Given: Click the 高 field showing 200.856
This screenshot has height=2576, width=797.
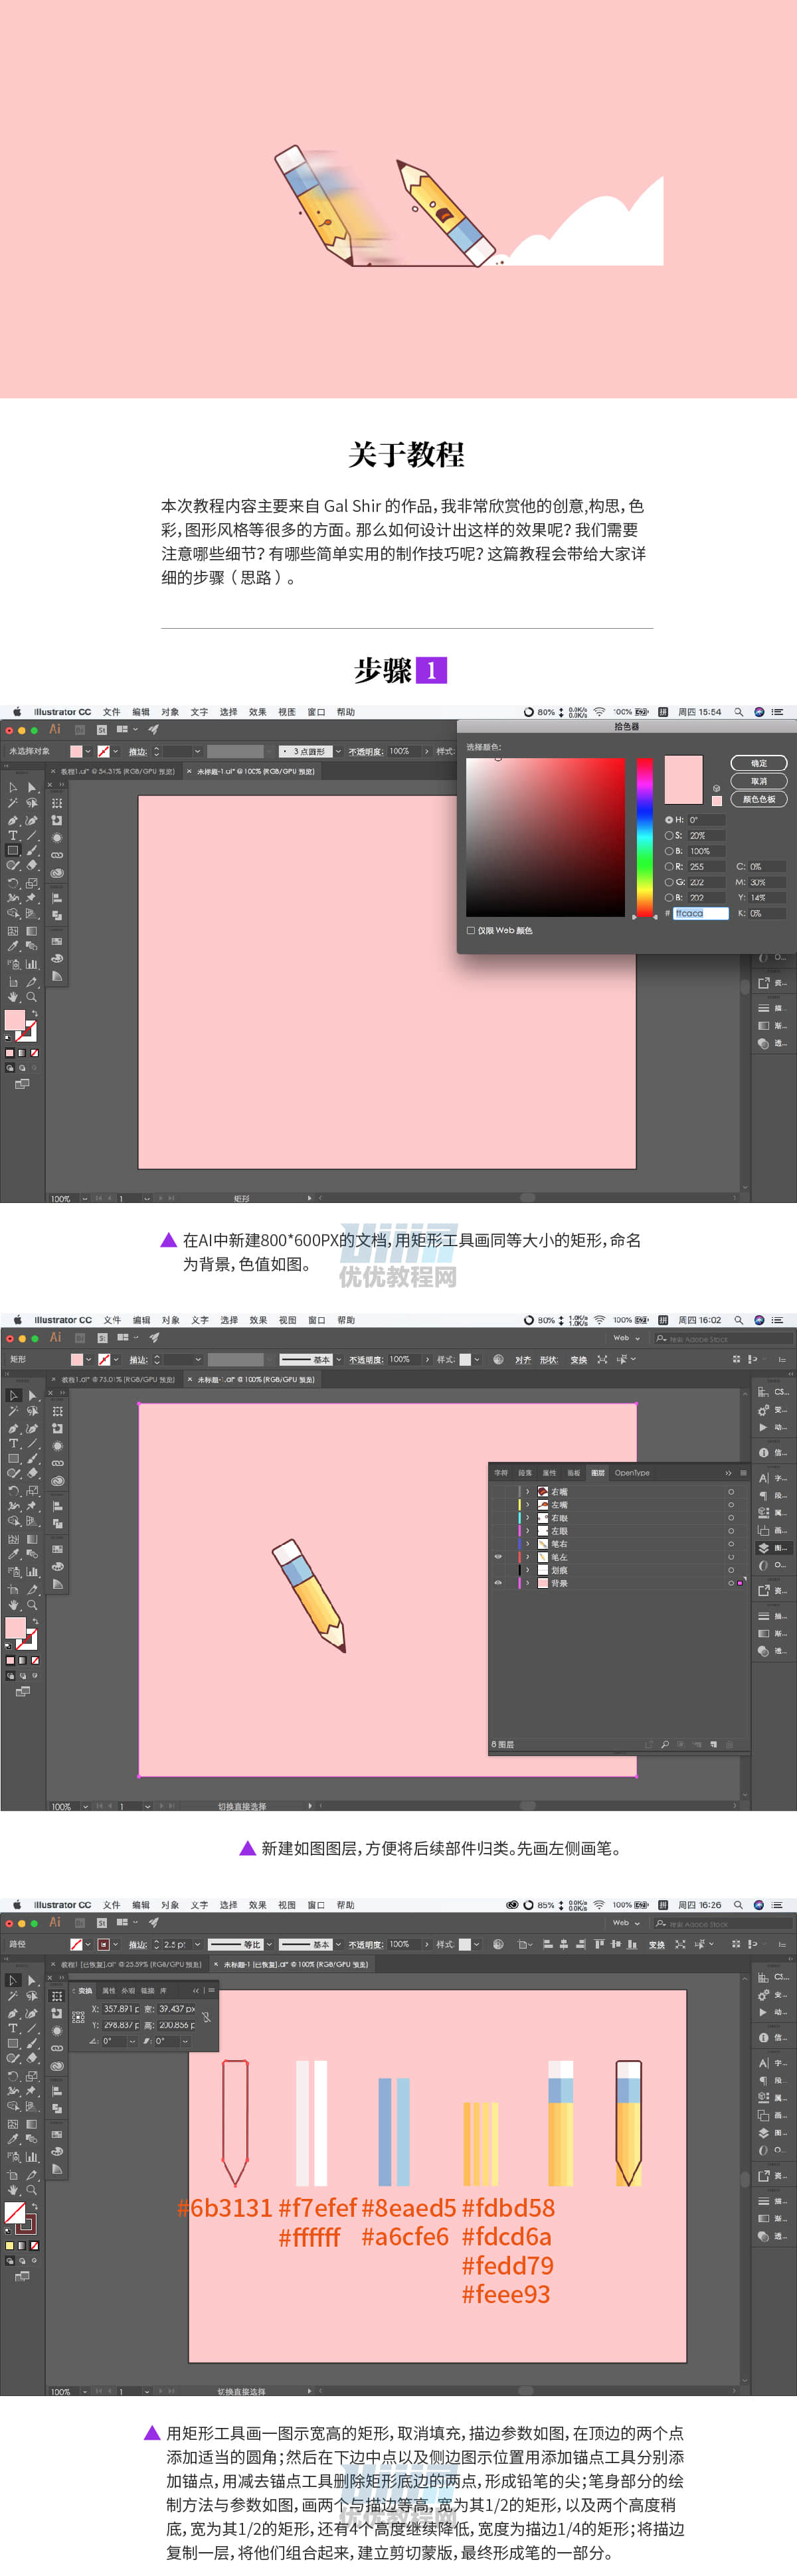Looking at the screenshot, I should pos(176,2025).
